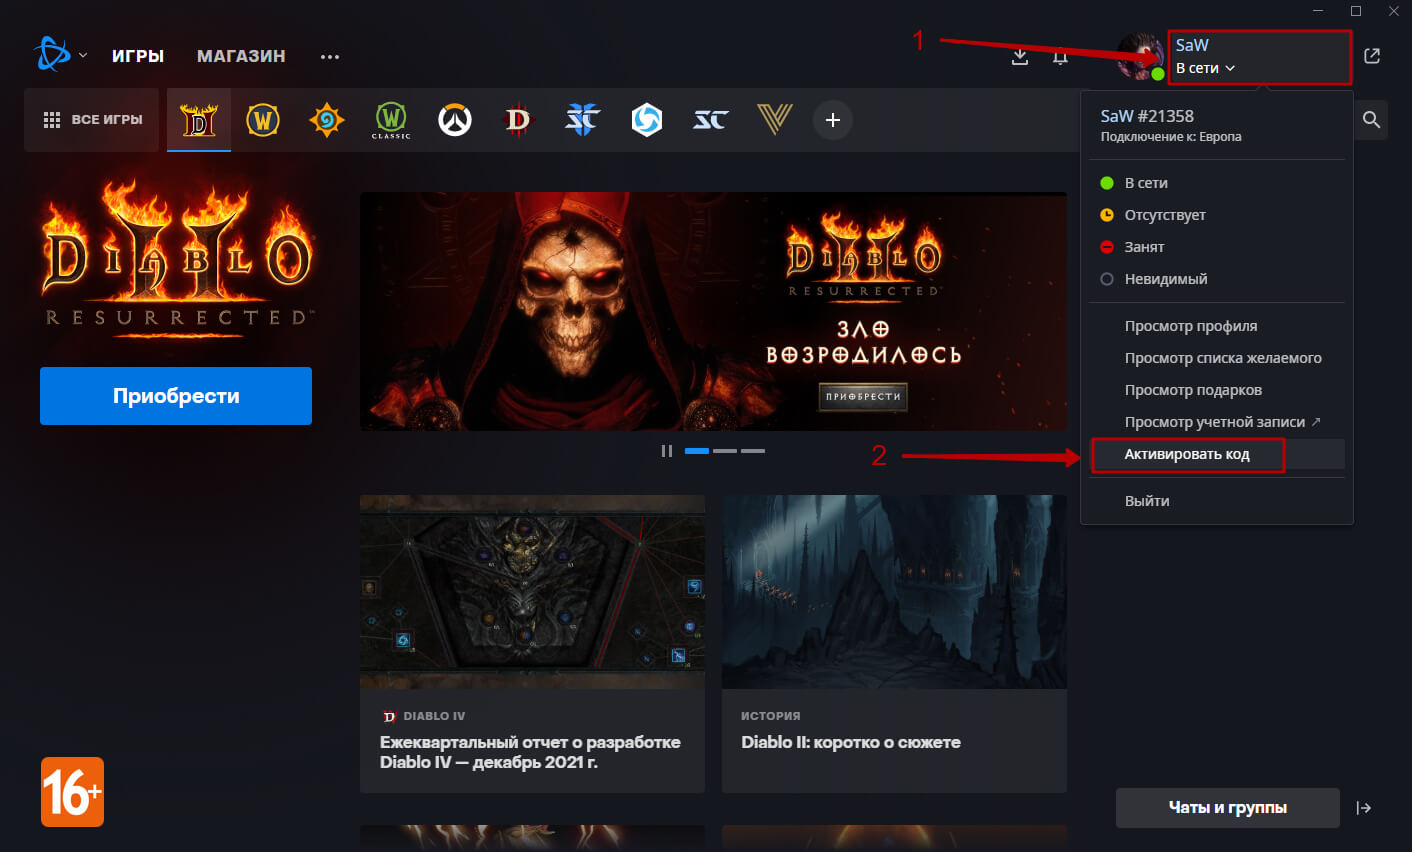Set status to Отсутствует (Away)
Image resolution: width=1412 pixels, height=852 pixels.
point(1164,215)
